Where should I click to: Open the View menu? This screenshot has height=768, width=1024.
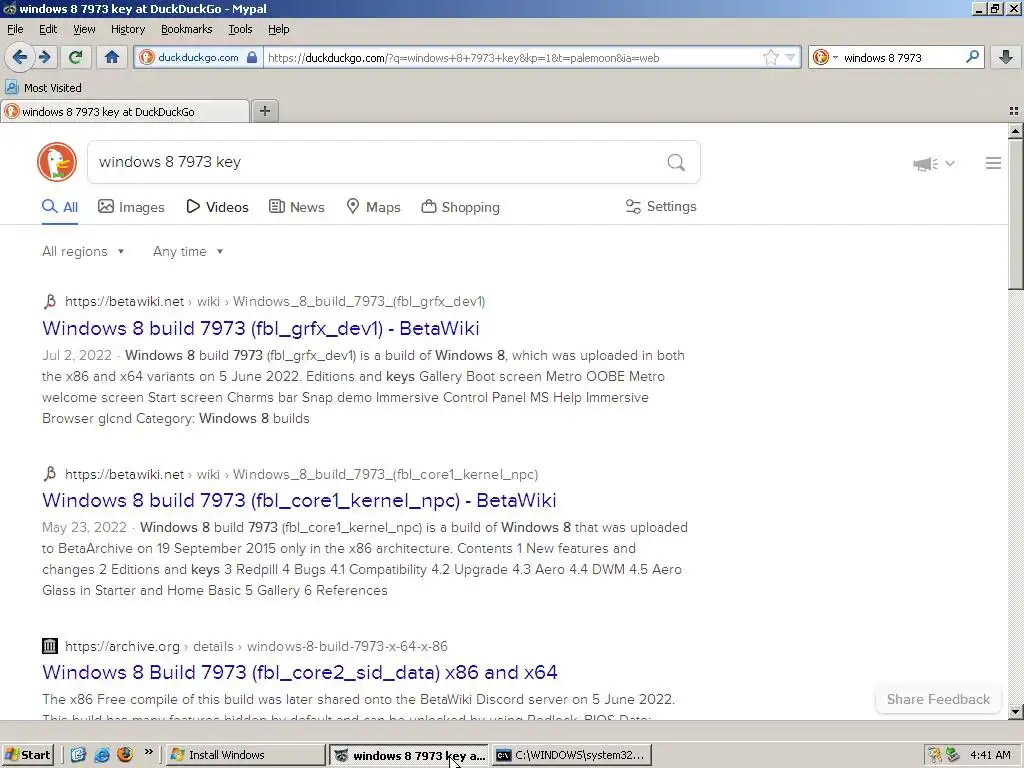[84, 29]
